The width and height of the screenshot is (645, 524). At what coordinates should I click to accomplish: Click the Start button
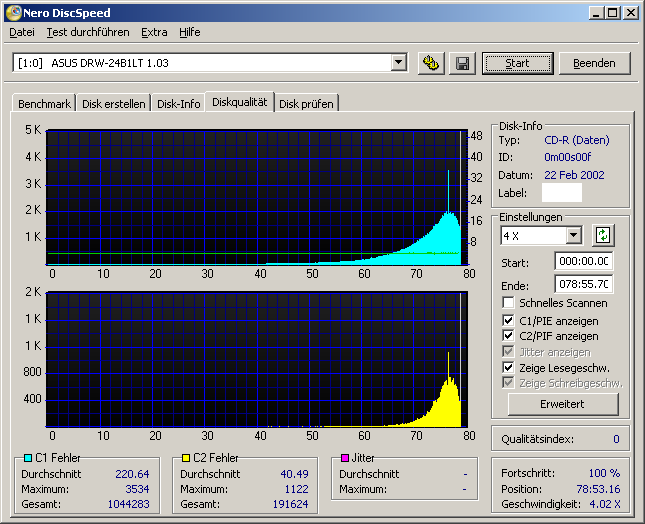[517, 63]
